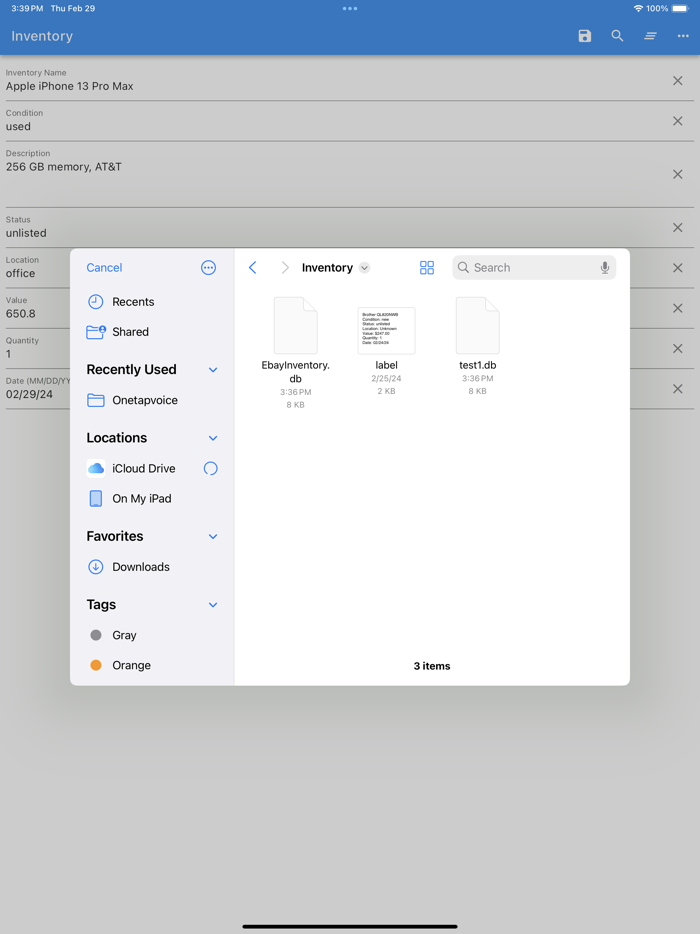Click the Condition field value used
Screen dimensions: 700x934
pyautogui.click(x=18, y=126)
